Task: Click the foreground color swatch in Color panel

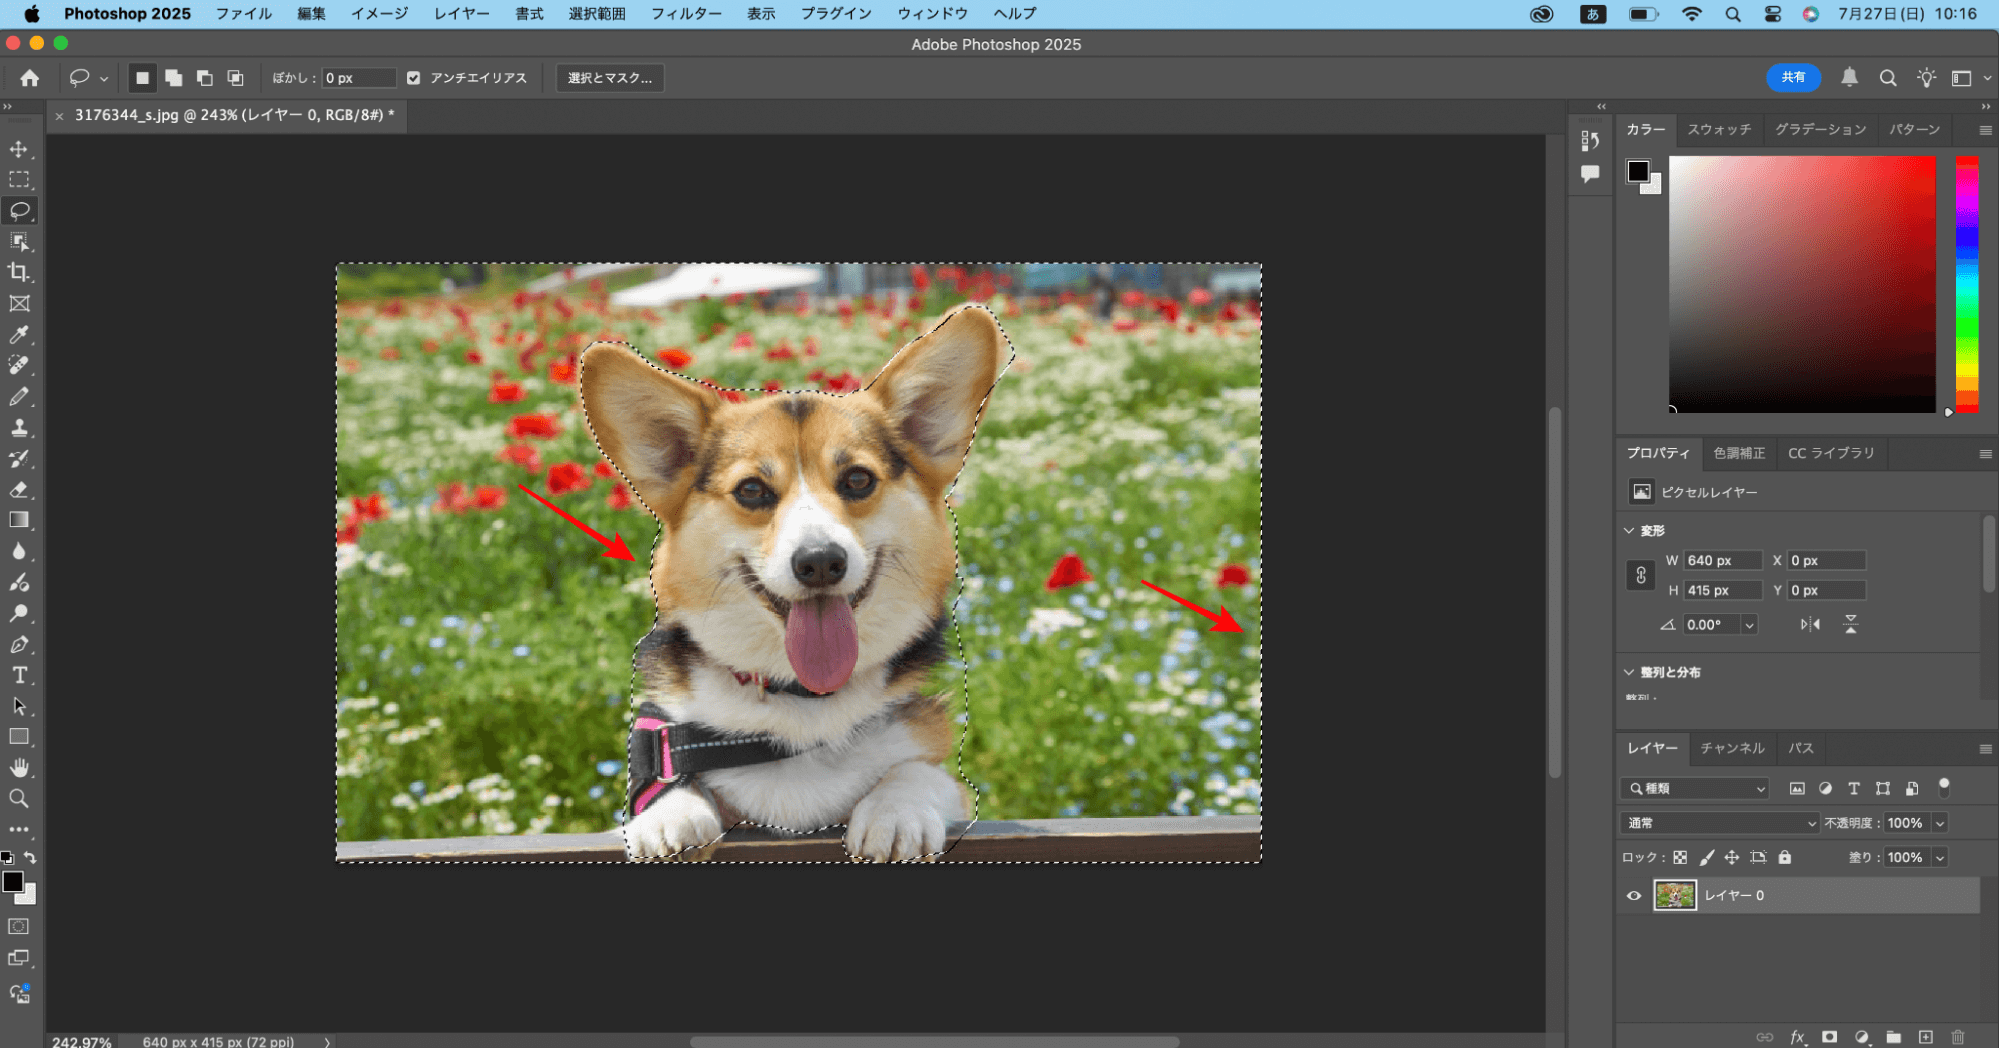Action: tap(1638, 171)
